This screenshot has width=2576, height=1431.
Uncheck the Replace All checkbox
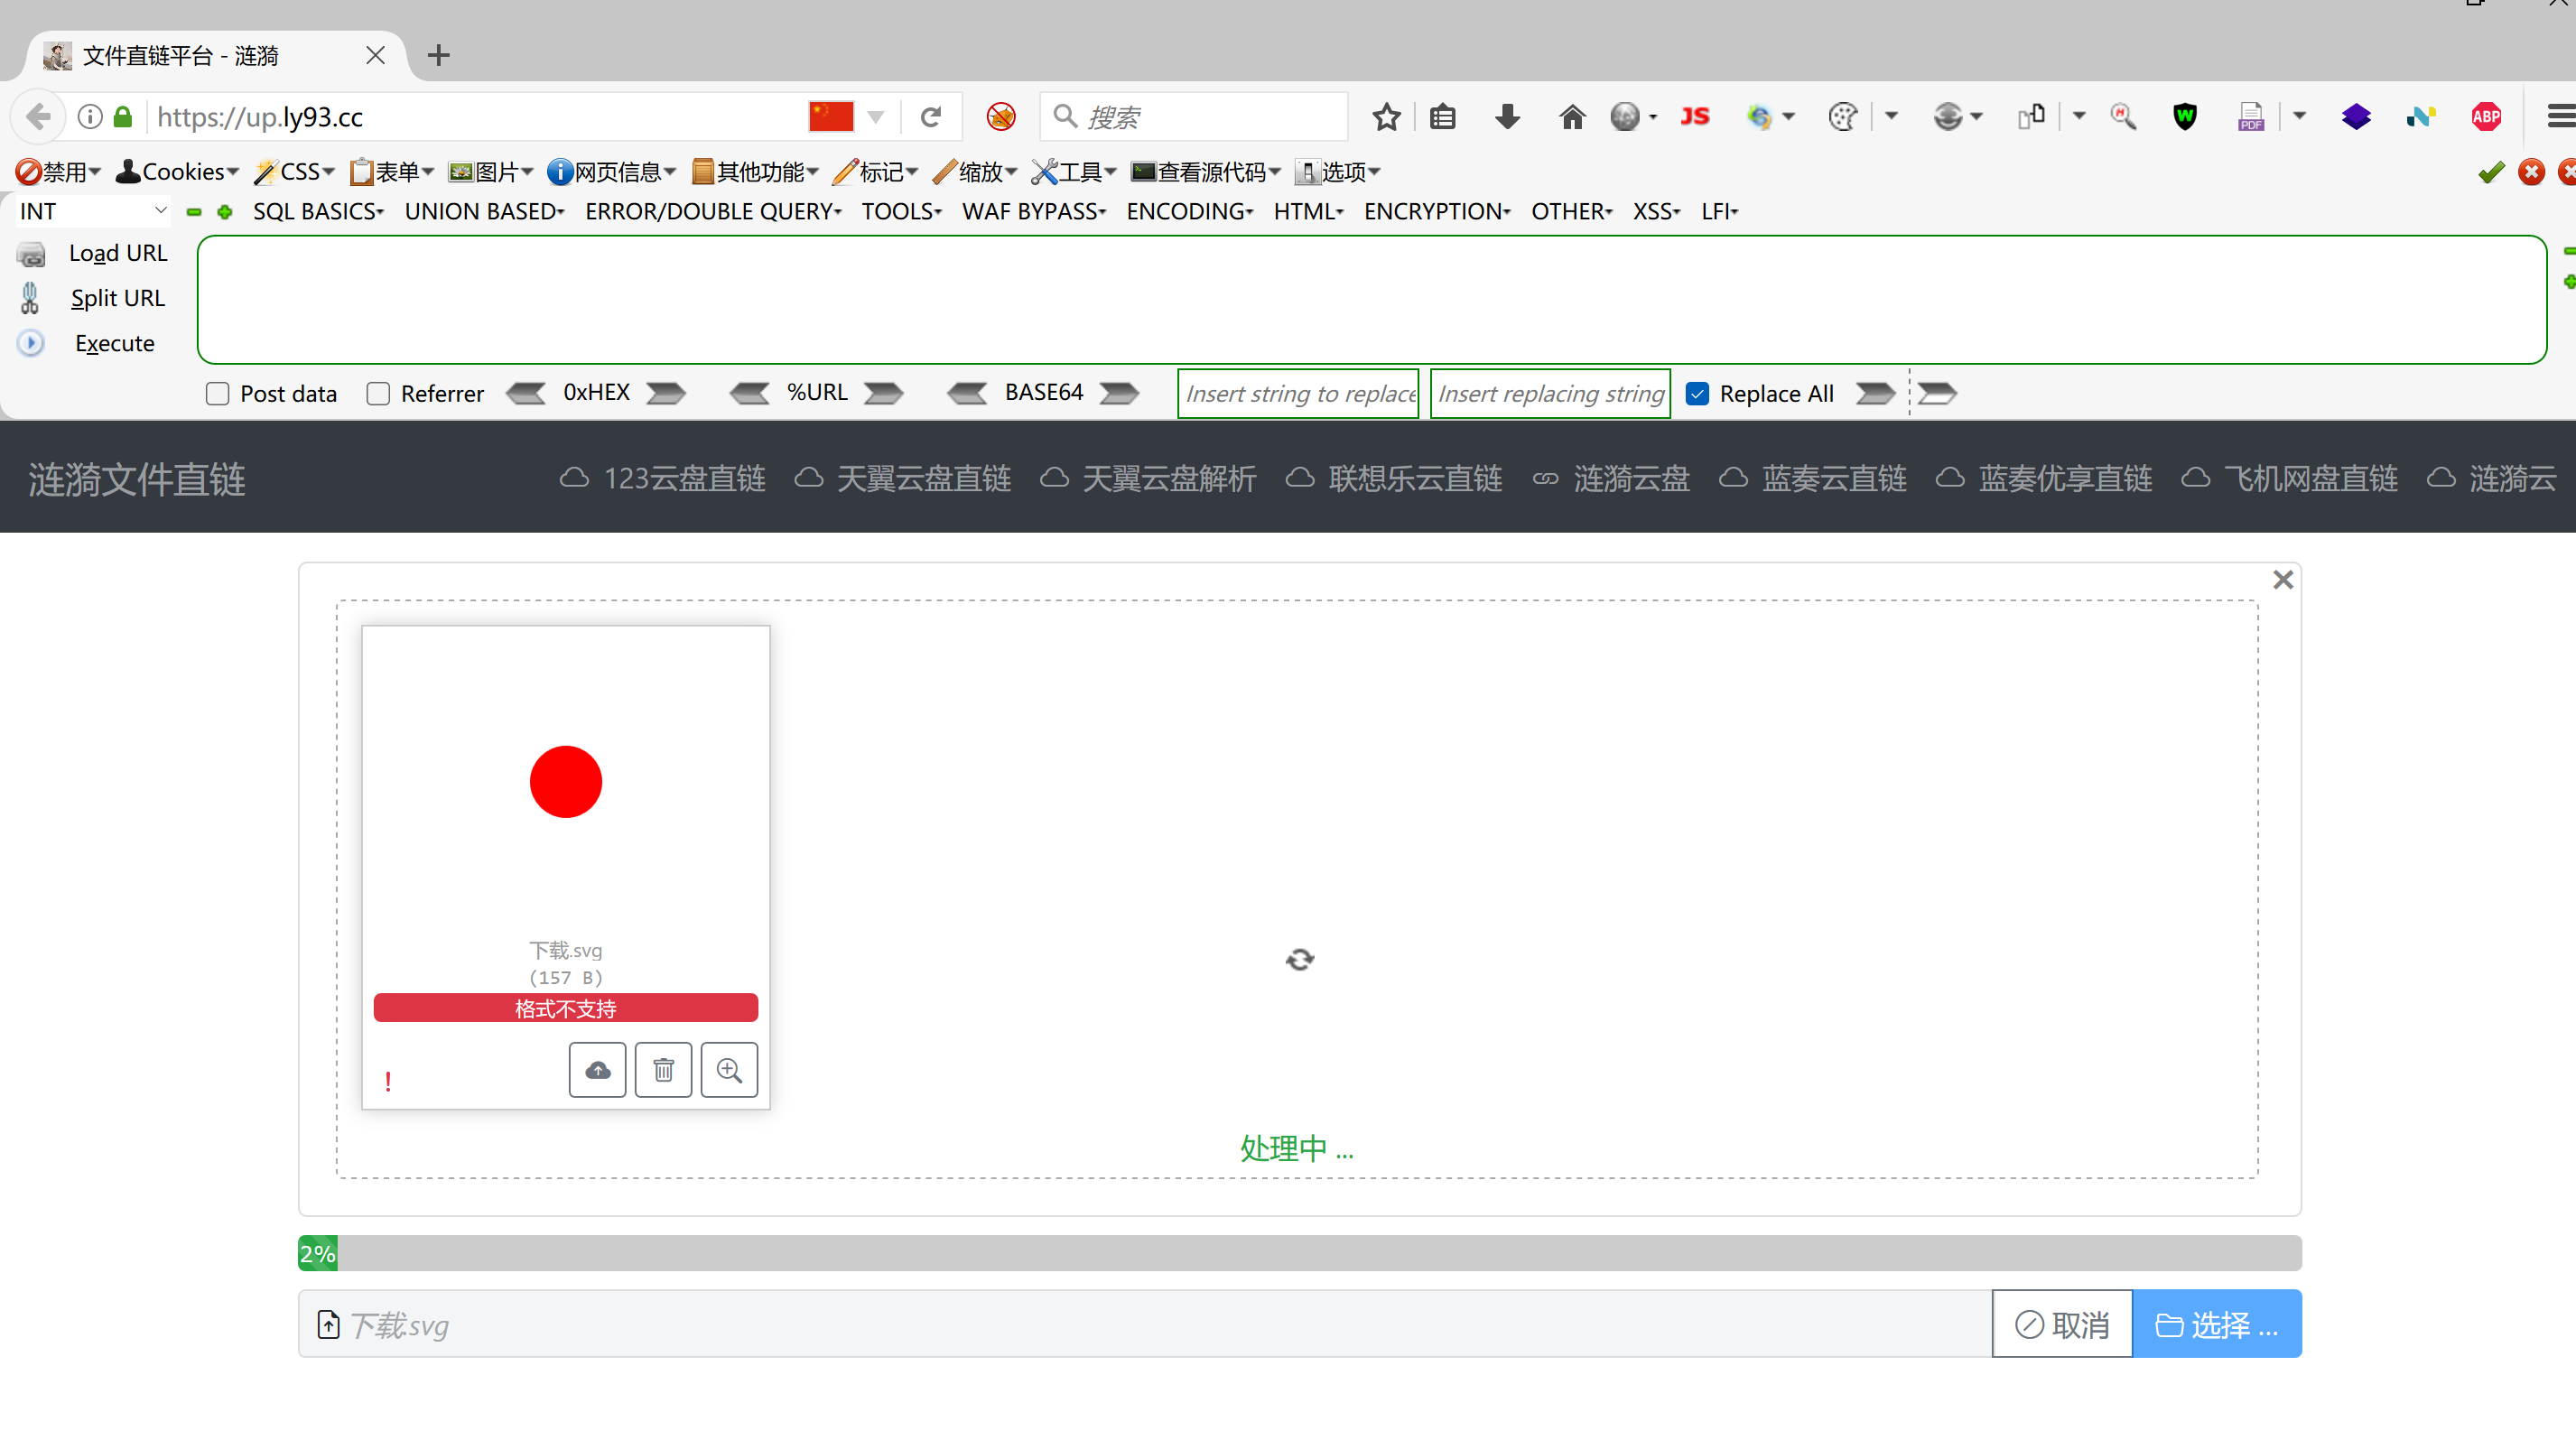[x=1697, y=394]
